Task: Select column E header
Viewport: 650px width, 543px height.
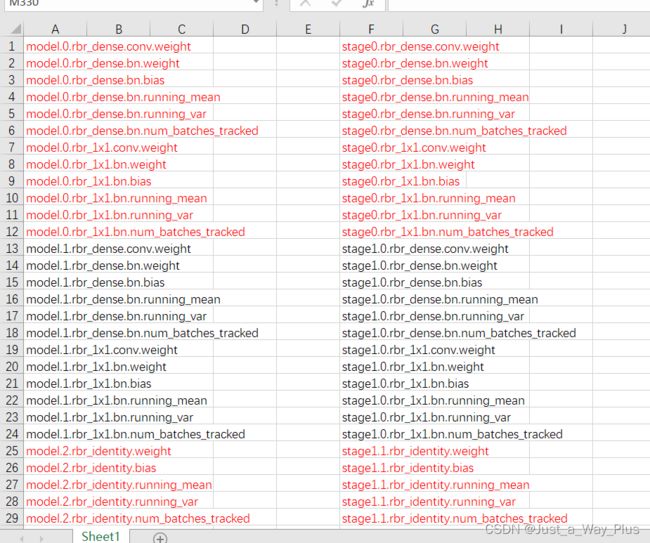Action: (x=308, y=29)
